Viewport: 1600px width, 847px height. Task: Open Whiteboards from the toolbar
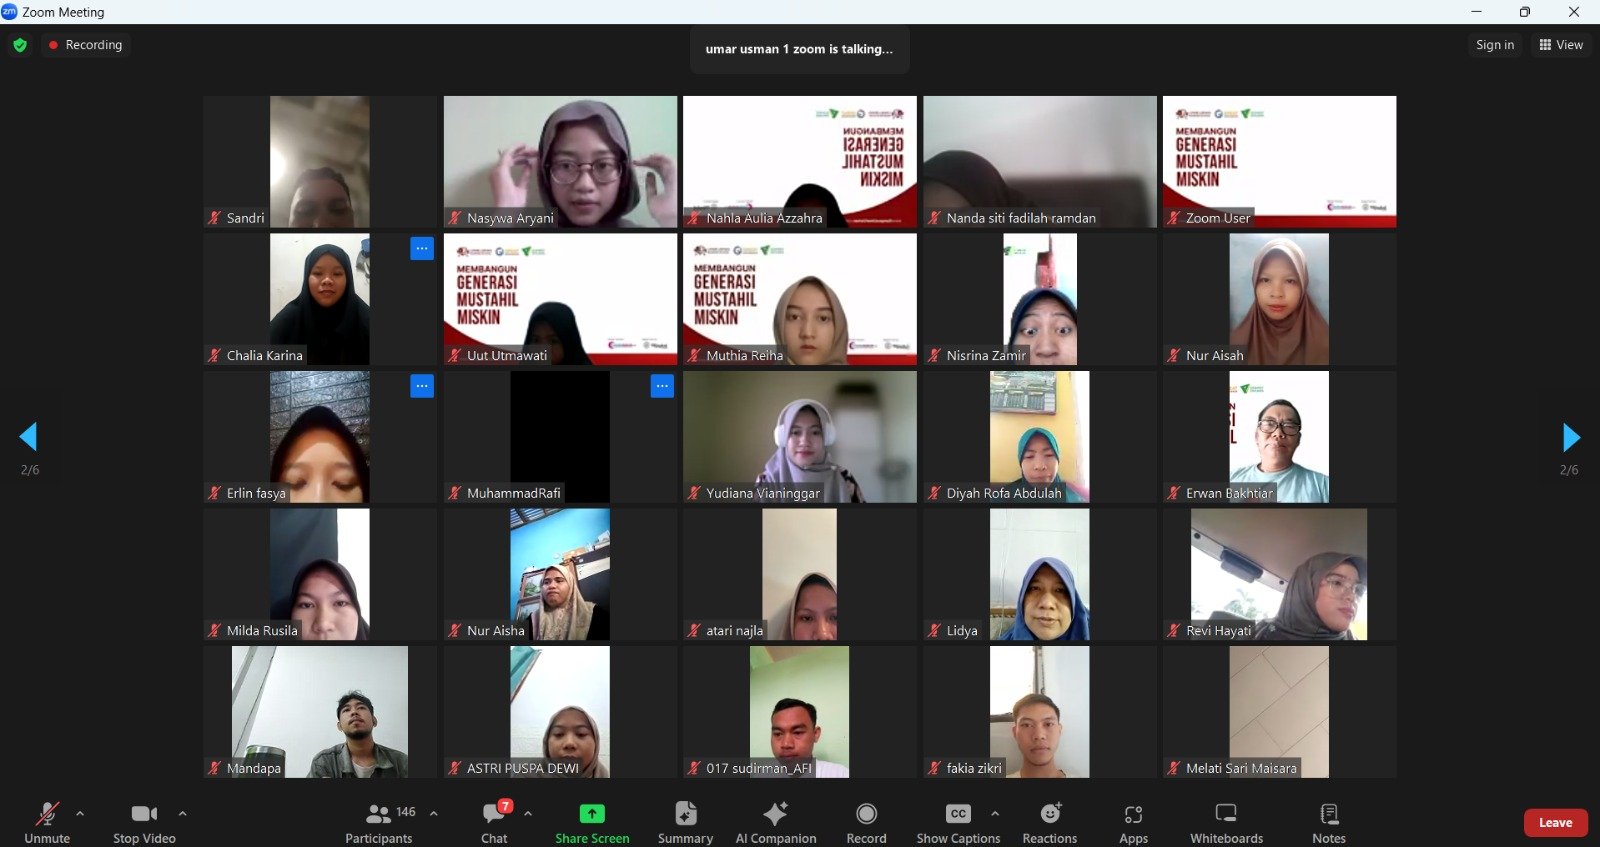pyautogui.click(x=1226, y=814)
